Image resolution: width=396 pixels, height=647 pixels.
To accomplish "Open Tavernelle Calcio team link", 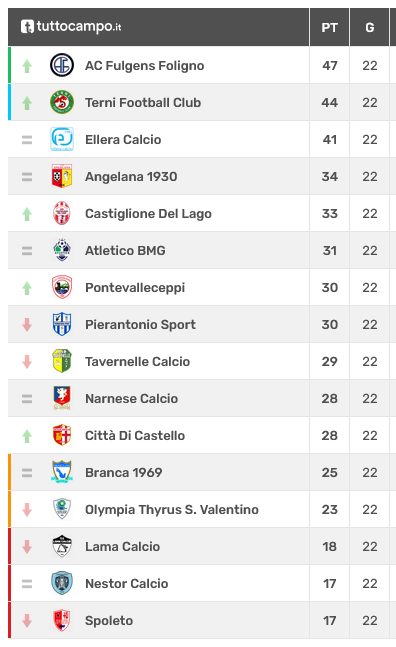I will (x=137, y=361).
